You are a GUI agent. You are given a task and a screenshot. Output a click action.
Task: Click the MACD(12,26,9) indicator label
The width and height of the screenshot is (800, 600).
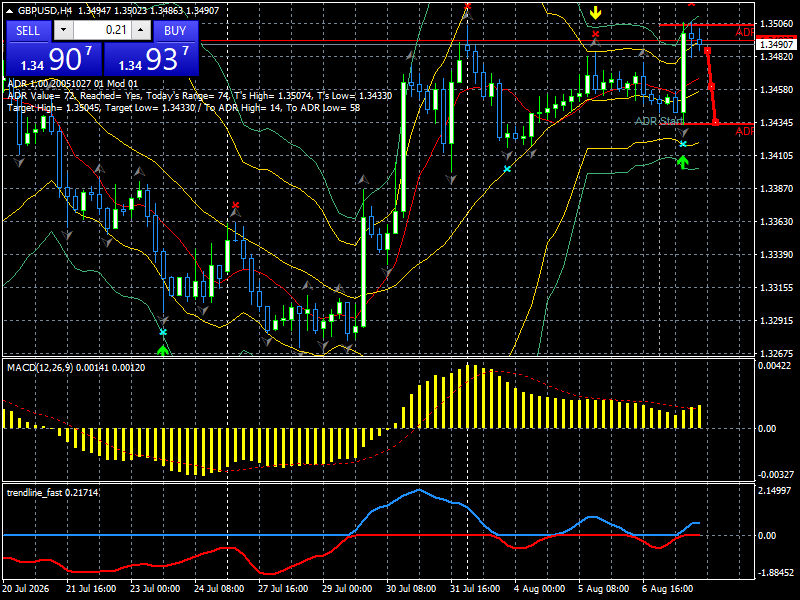coord(76,367)
